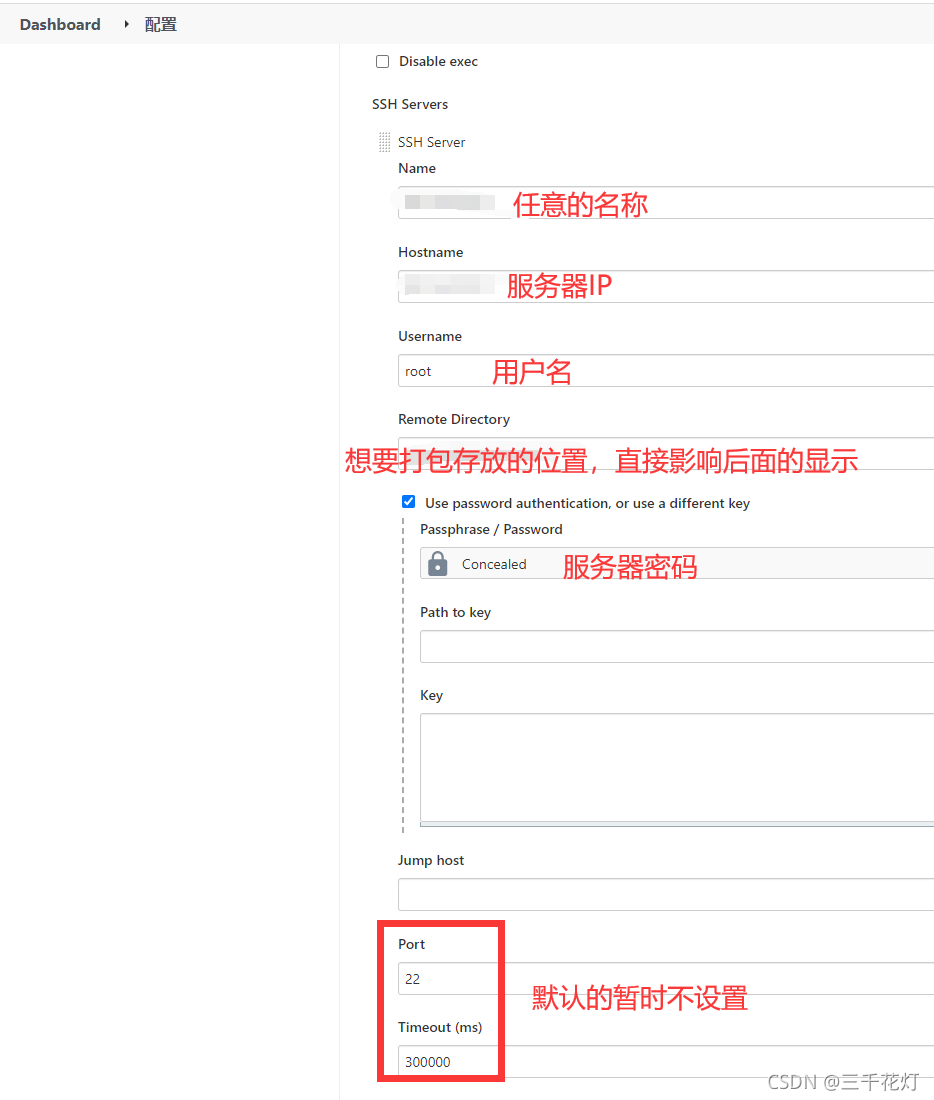Click the Jump host label
The image size is (934, 1100).
[431, 861]
